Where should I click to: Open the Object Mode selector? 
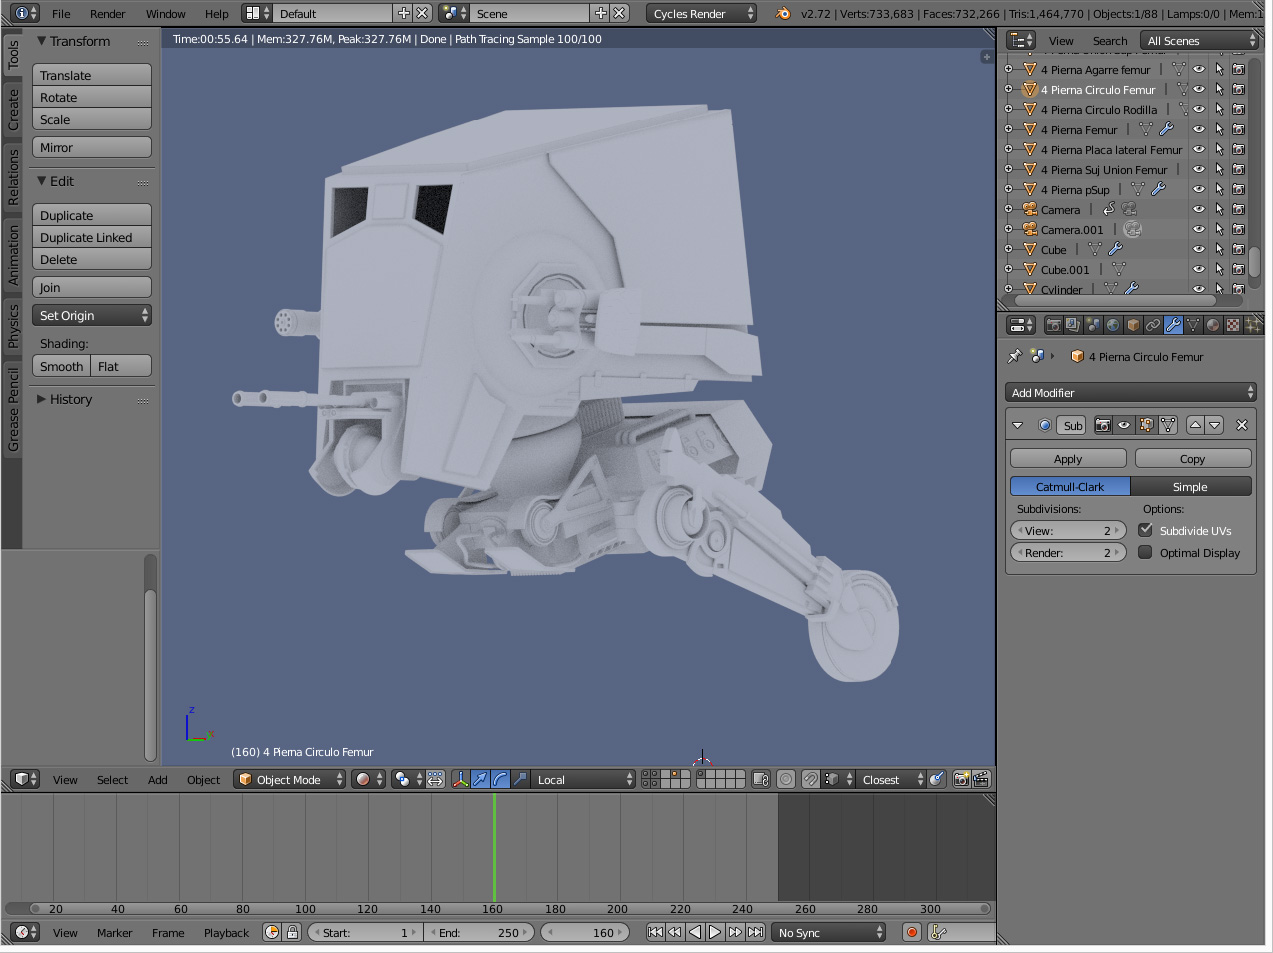pos(289,779)
